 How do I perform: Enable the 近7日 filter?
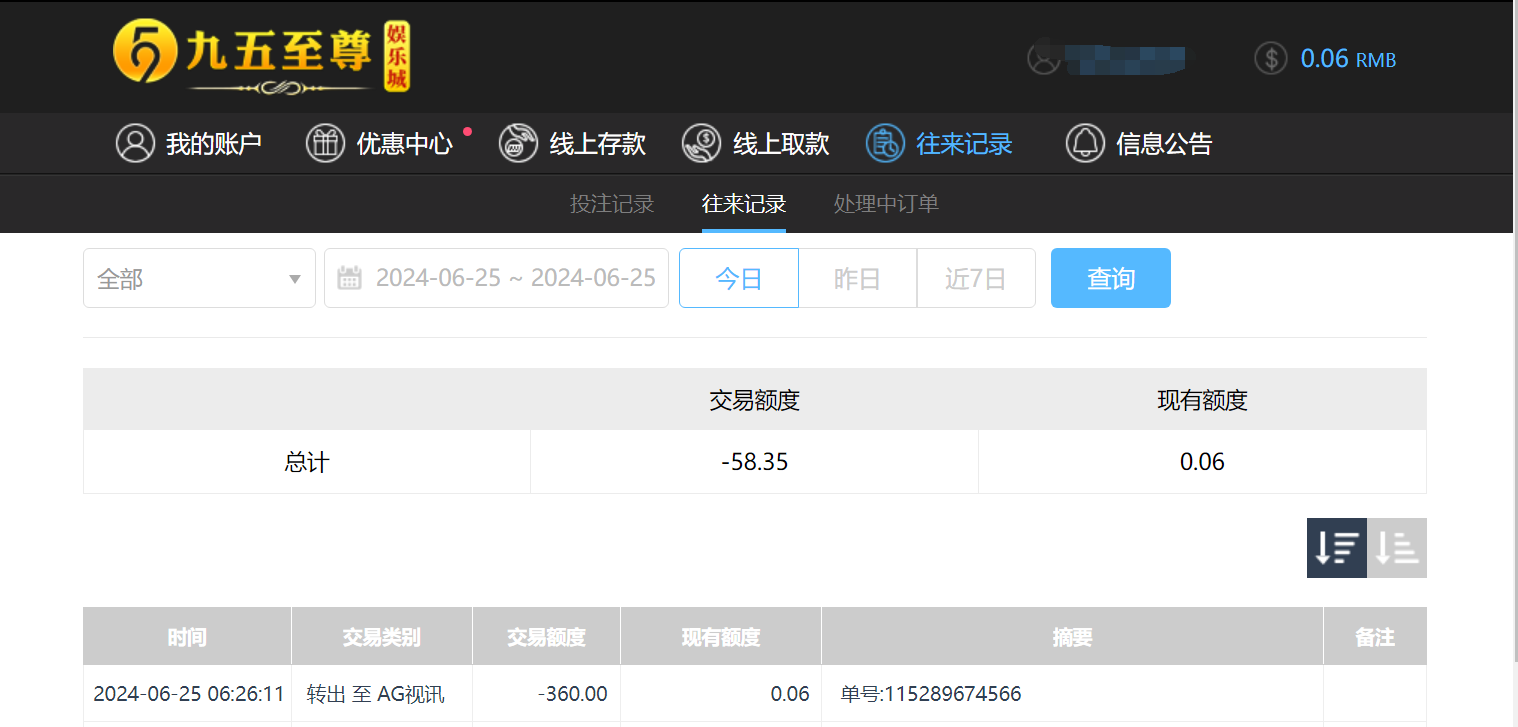coord(975,278)
